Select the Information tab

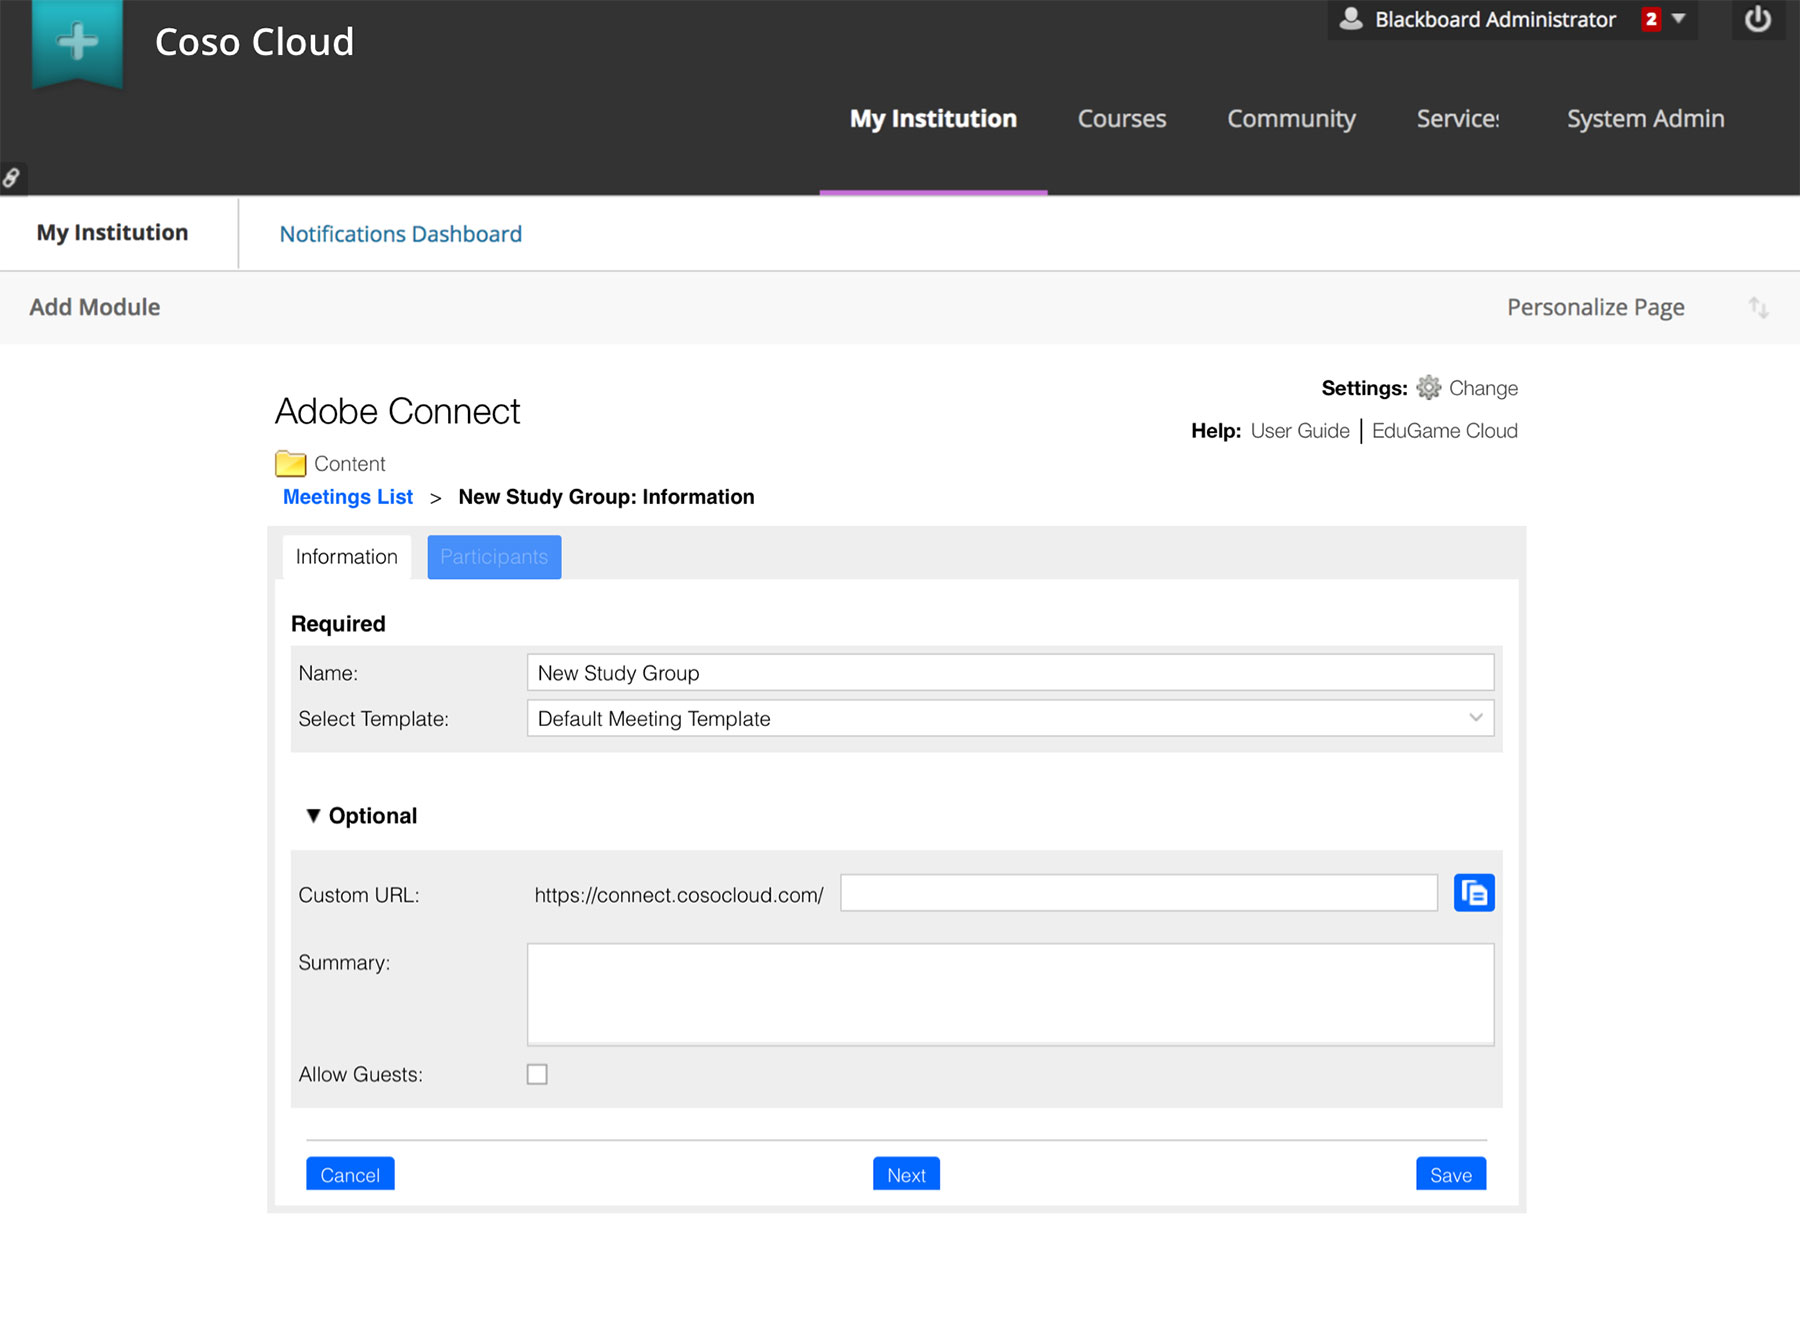click(347, 557)
